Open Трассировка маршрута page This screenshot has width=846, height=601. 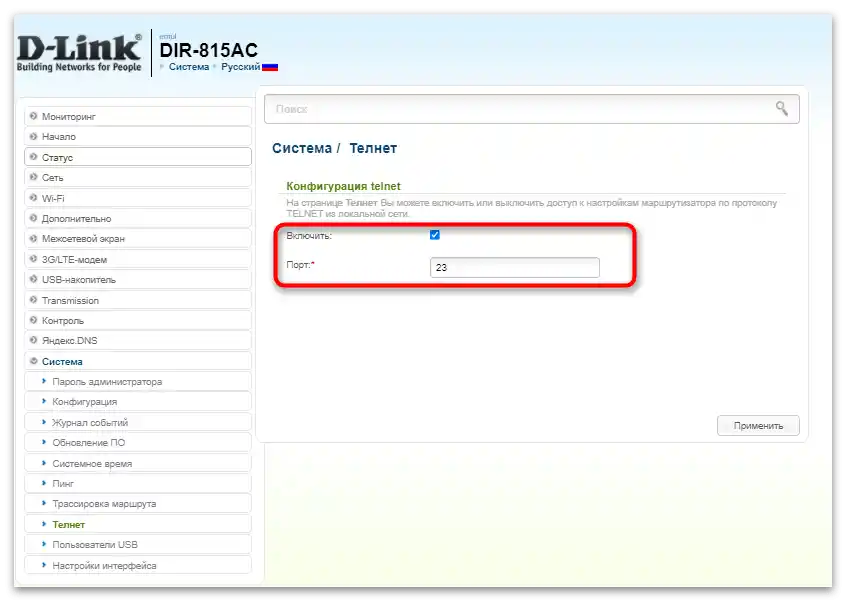click(138, 503)
